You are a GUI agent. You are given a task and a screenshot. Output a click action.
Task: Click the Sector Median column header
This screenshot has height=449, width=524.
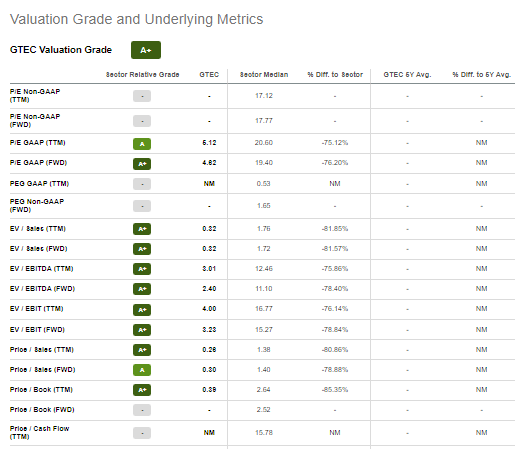[264, 74]
